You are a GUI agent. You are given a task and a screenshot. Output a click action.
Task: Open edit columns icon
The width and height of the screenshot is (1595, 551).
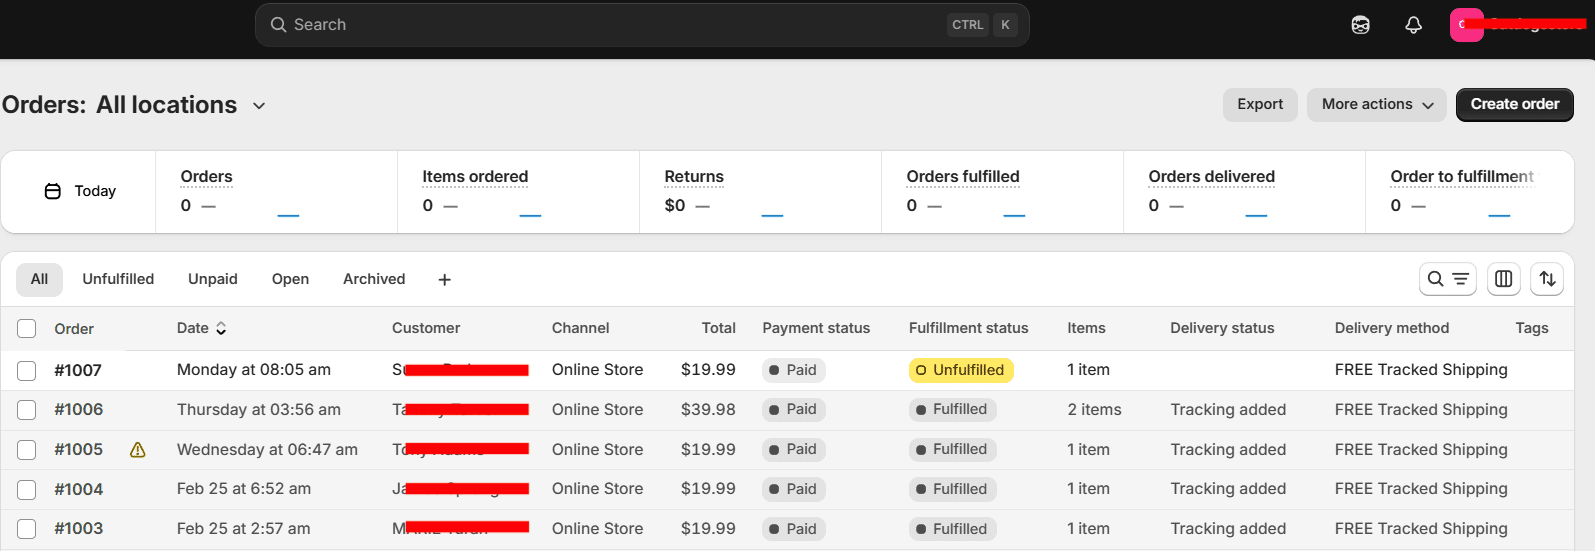1503,279
